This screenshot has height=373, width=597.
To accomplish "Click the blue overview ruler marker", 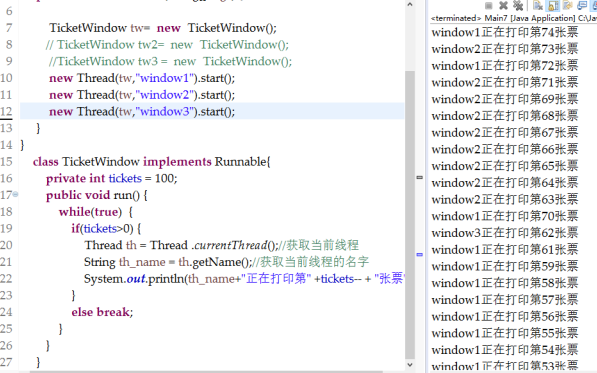I will 420,255.
